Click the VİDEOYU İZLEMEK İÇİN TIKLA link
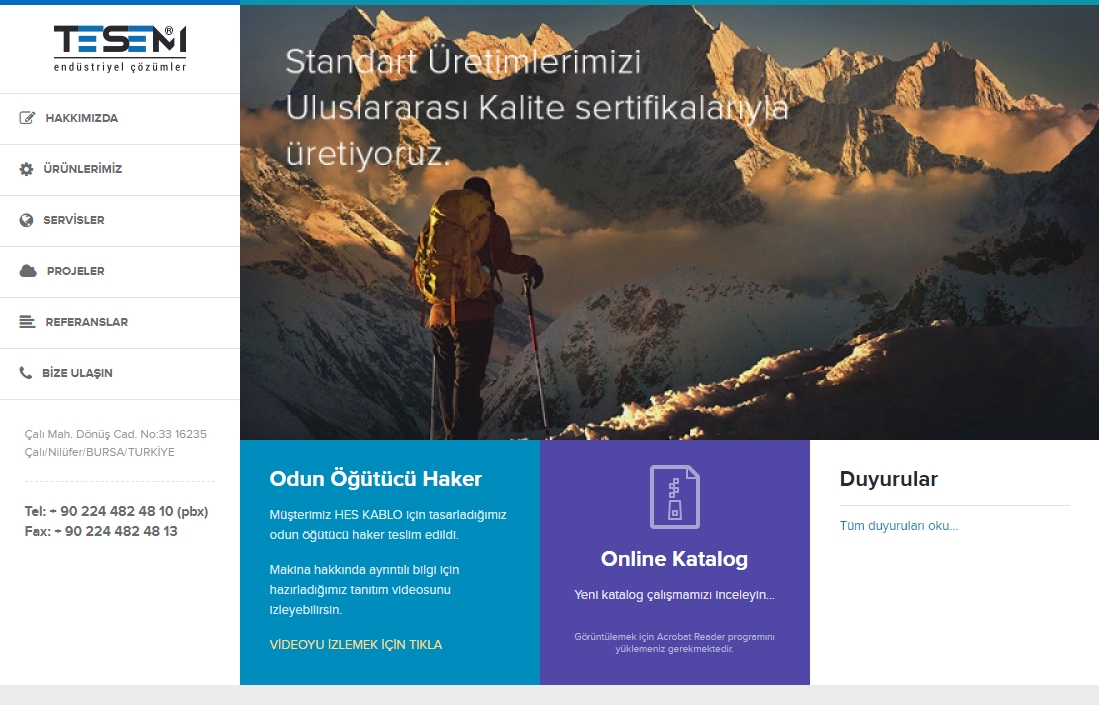Screen dimensions: 1099x705 tap(356, 645)
